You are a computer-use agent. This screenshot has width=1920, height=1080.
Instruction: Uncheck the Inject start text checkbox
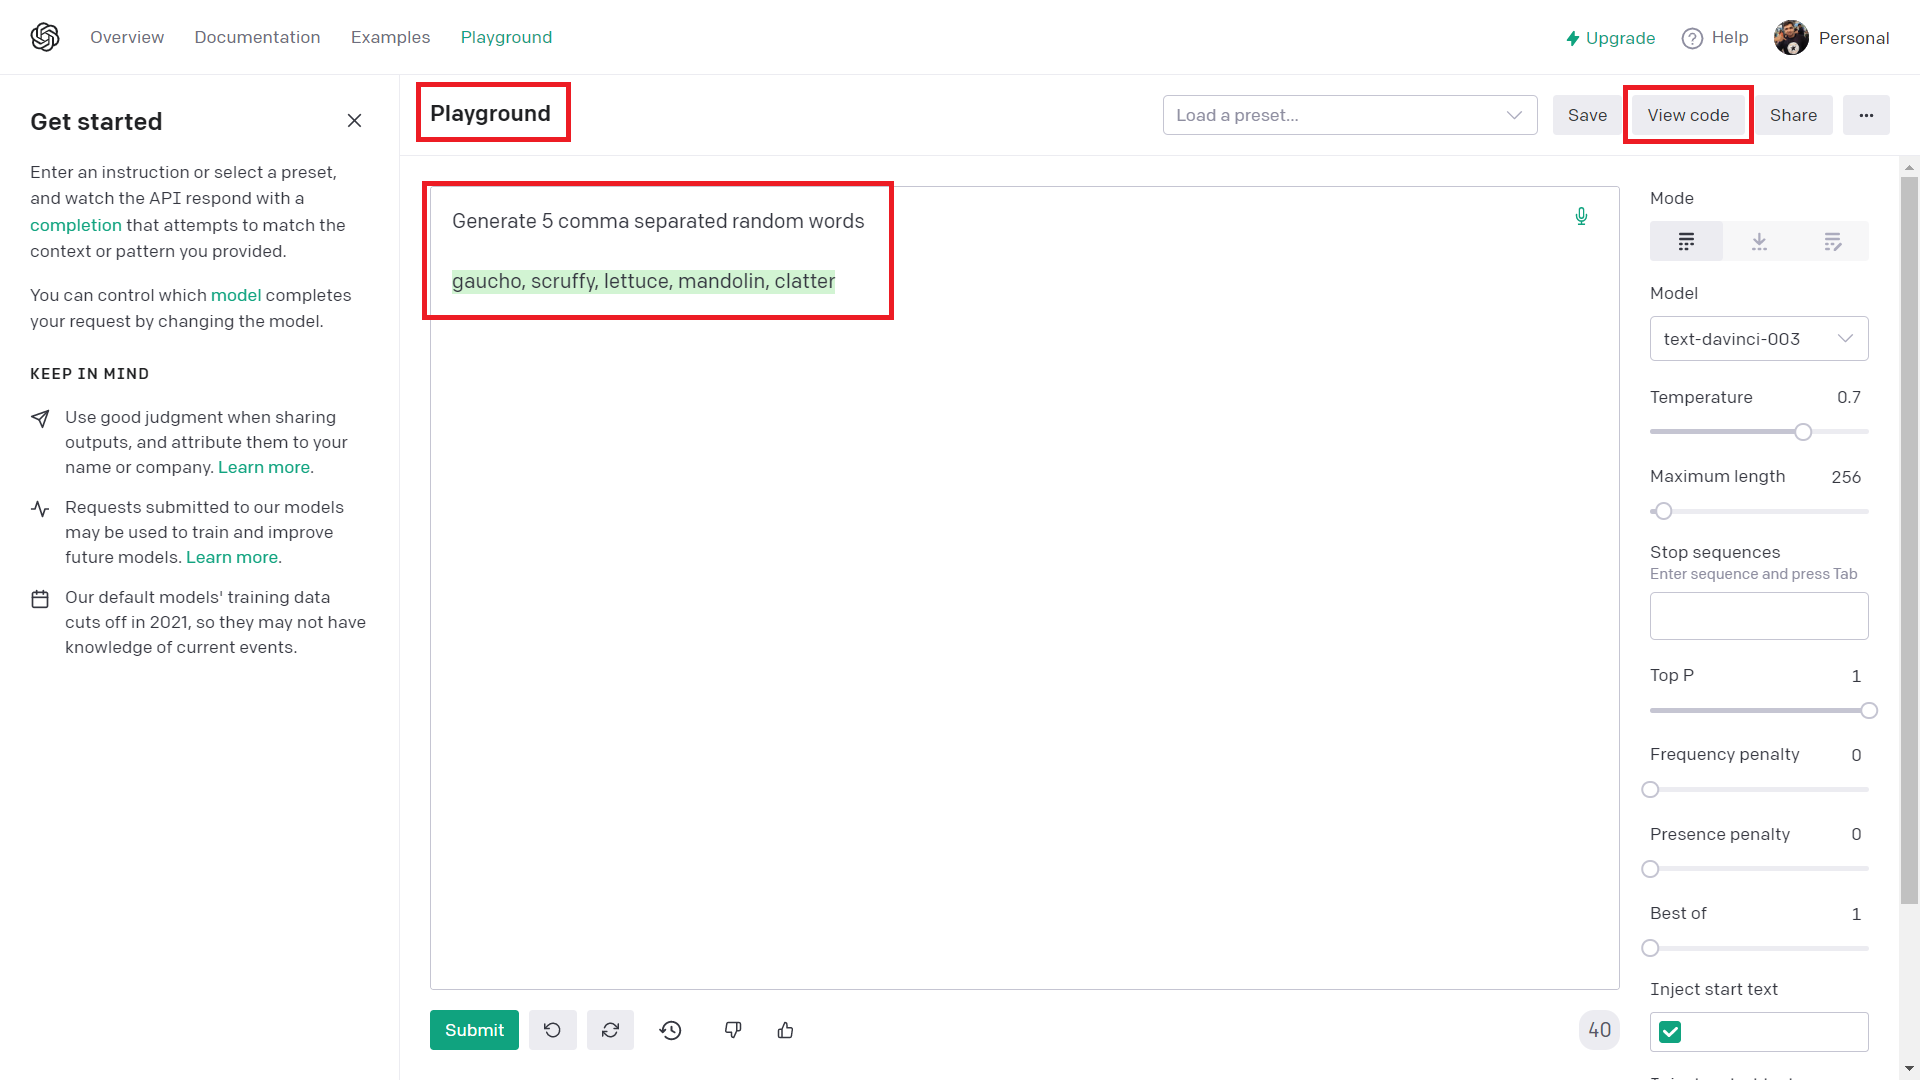1670,1032
